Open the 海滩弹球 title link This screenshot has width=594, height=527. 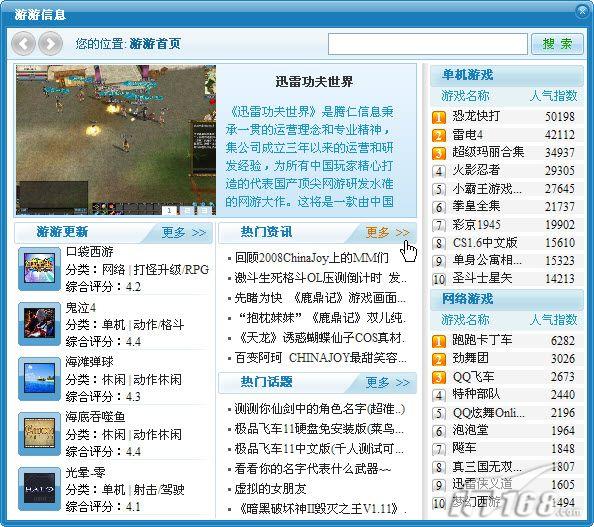[89, 361]
